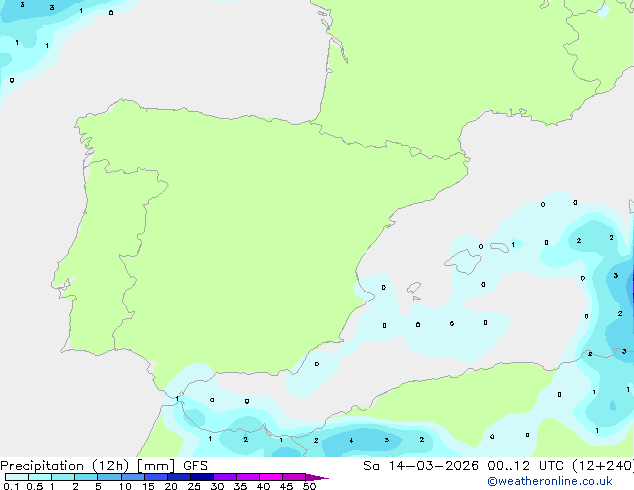Screen dimensions: 634x490
Task: Click the date "14-03-2026"
Action: (x=434, y=466)
